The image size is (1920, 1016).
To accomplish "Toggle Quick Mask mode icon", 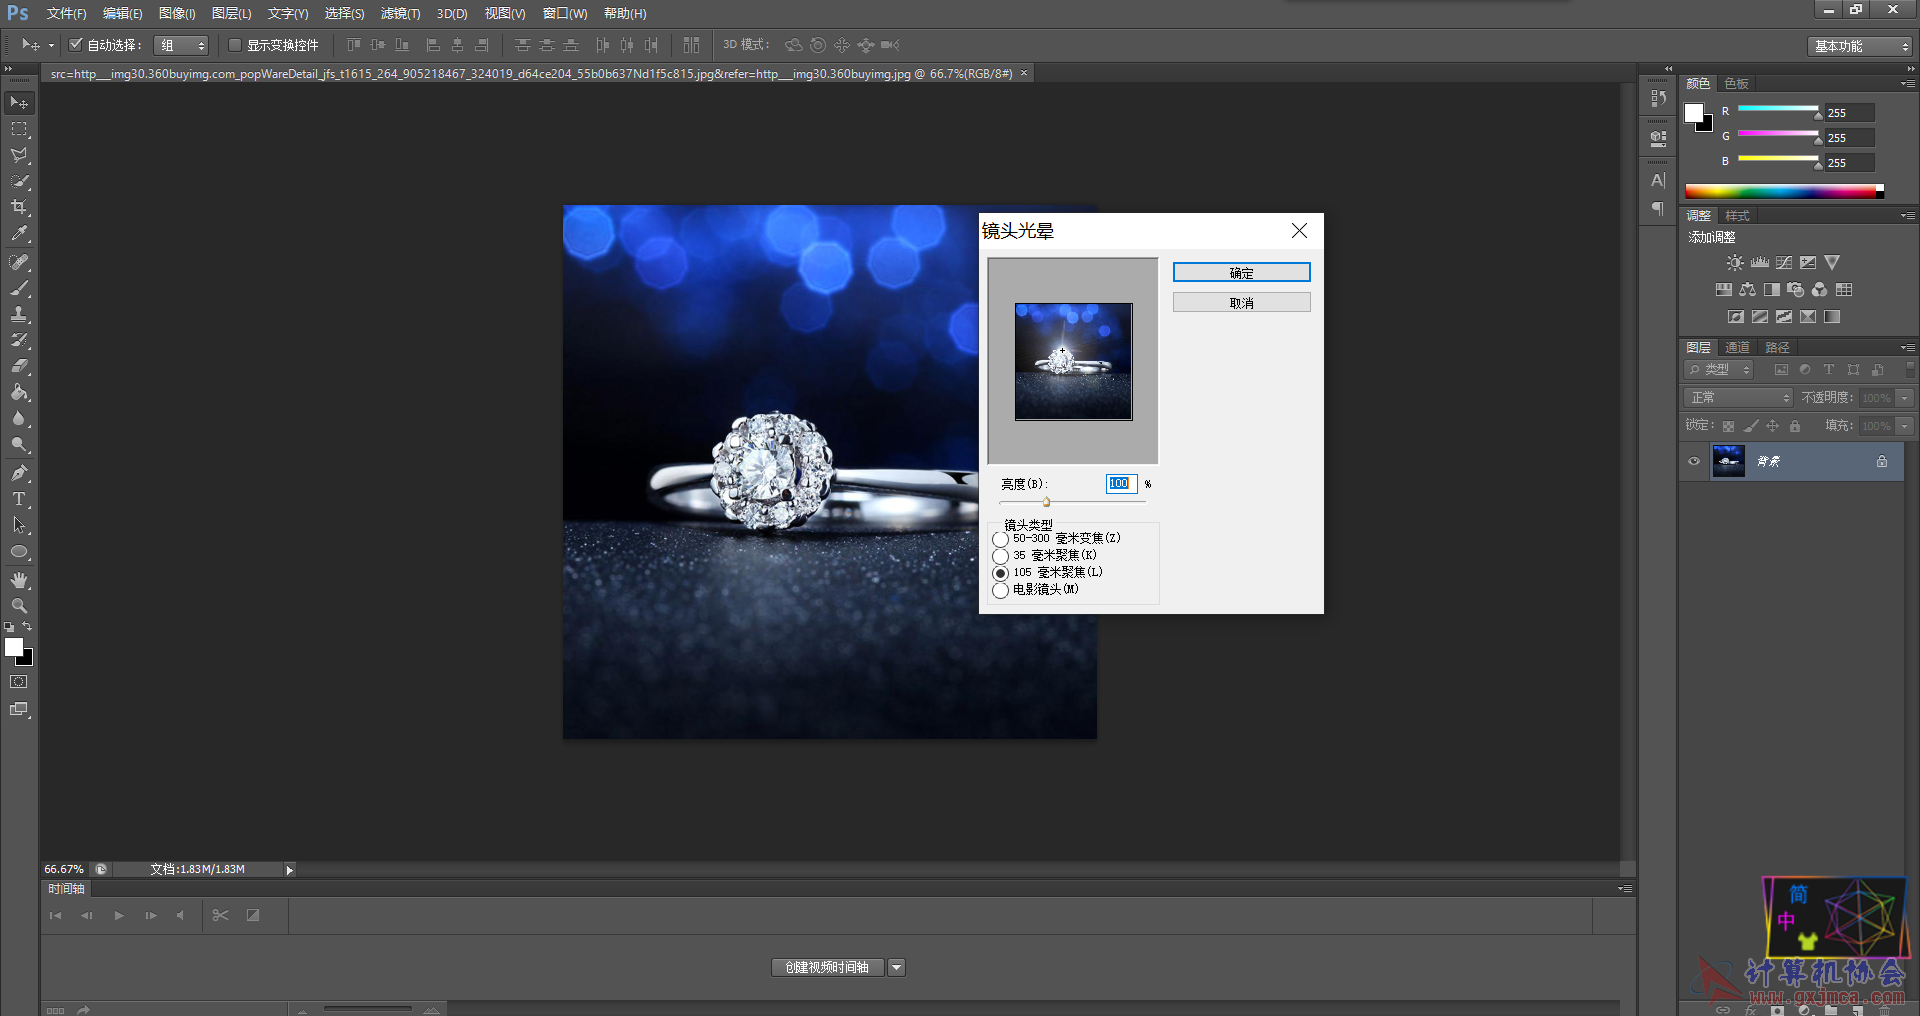I will point(19,682).
